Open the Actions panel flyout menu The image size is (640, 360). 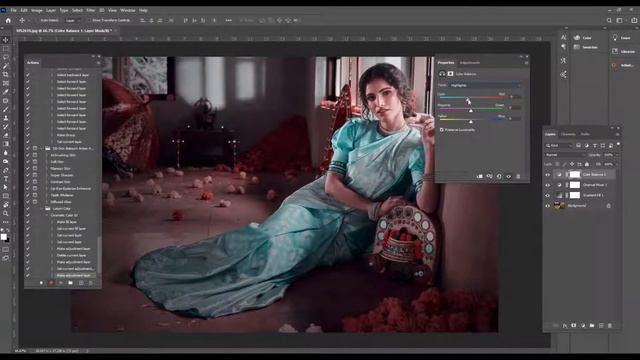98,63
